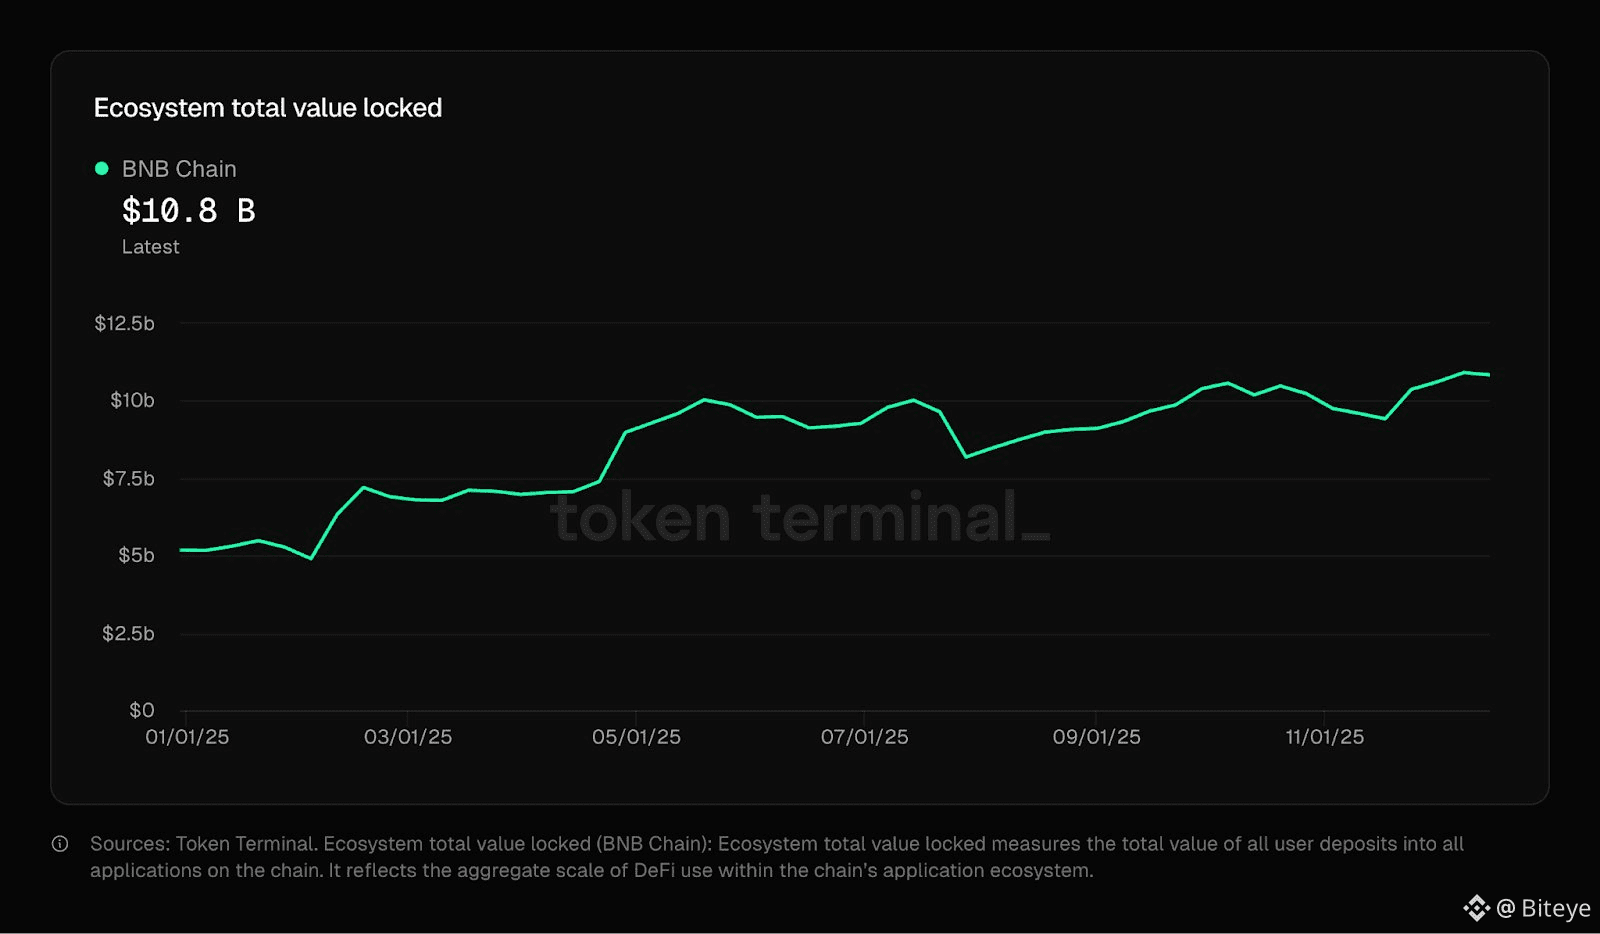Click the token terminal watermark
The height and width of the screenshot is (934, 1600).
[x=800, y=518]
